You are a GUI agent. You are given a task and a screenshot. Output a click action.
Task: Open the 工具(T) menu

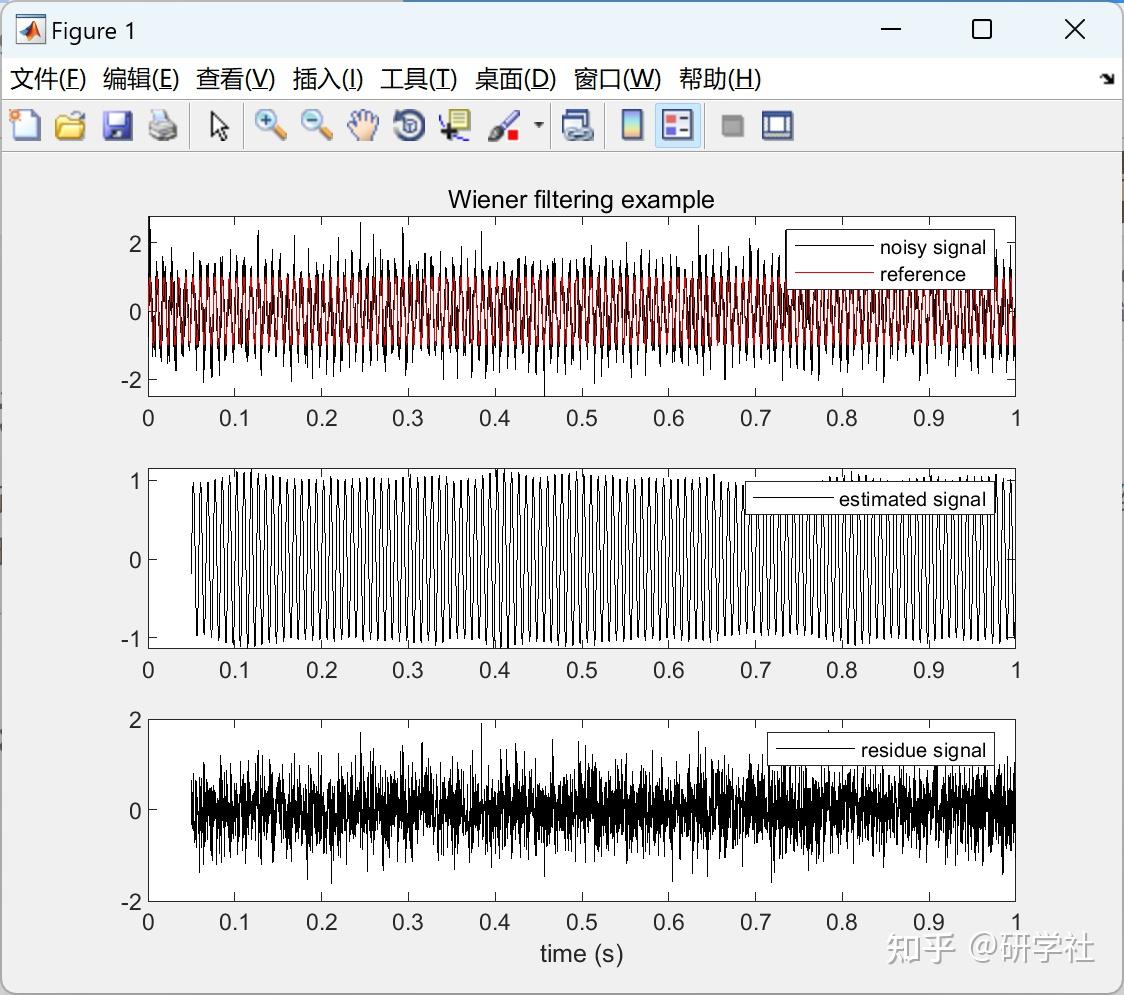pyautogui.click(x=419, y=79)
